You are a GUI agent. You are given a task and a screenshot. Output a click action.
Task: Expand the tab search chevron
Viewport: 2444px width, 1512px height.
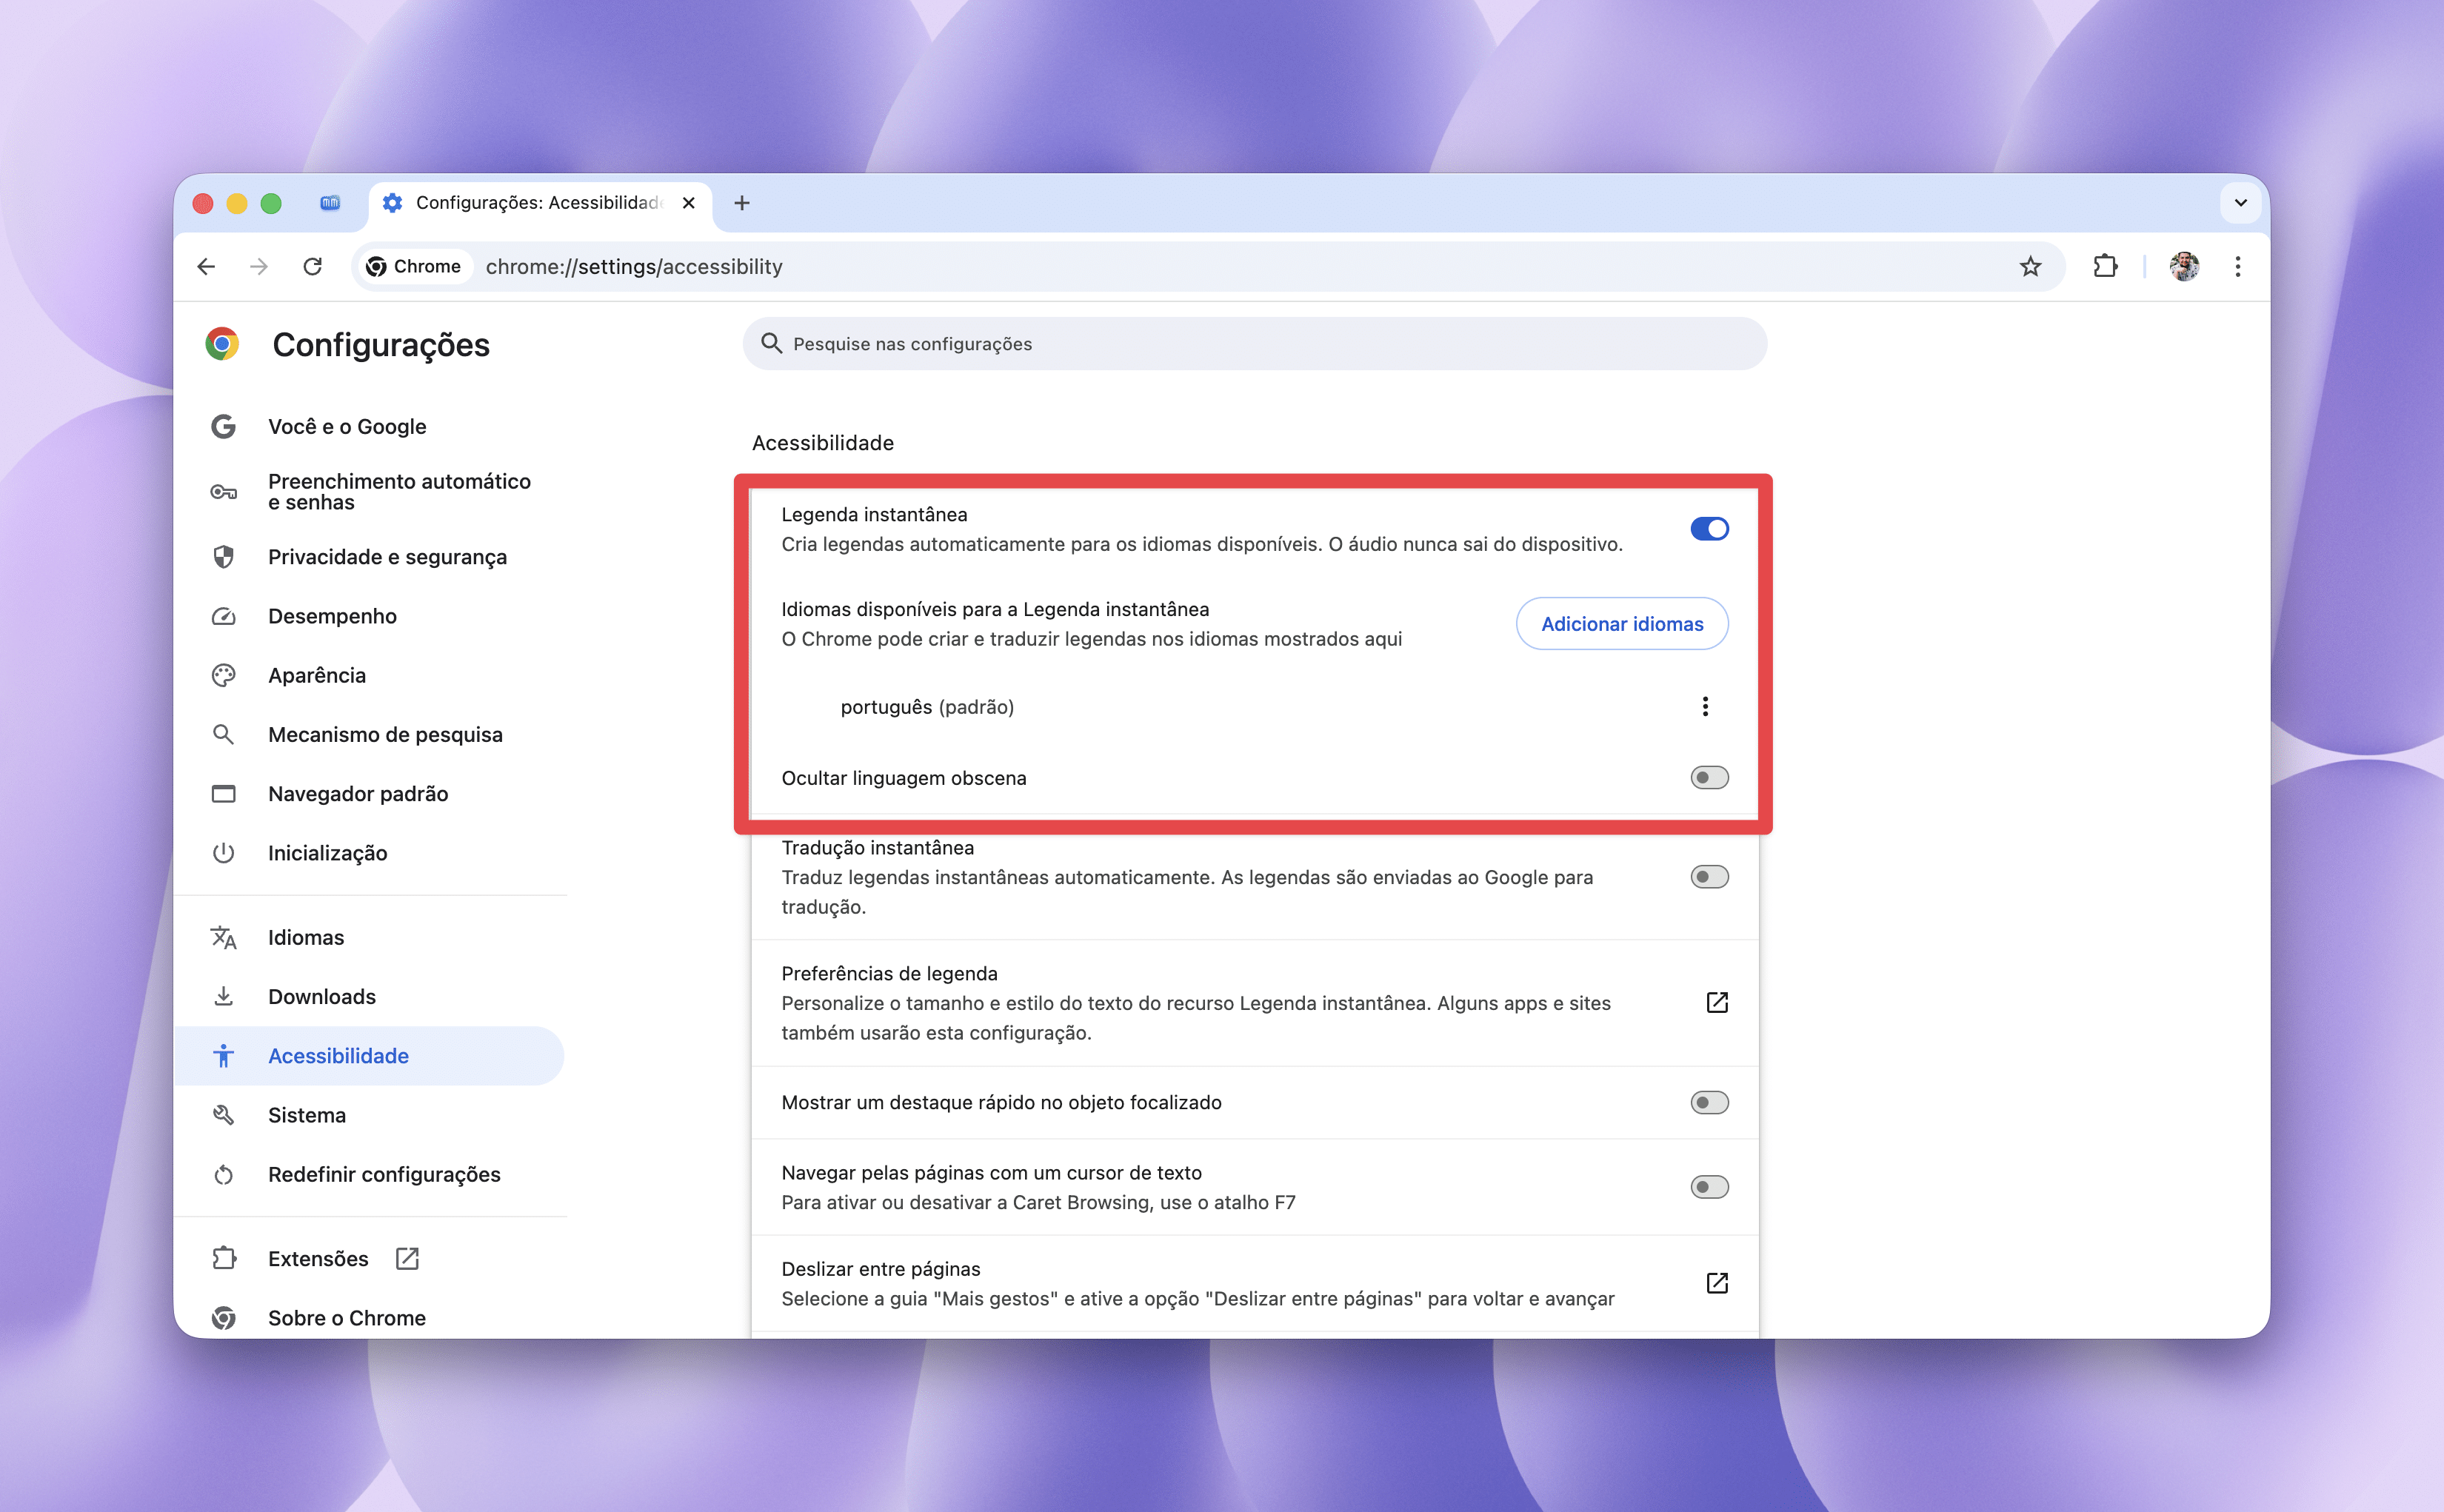click(x=2240, y=203)
